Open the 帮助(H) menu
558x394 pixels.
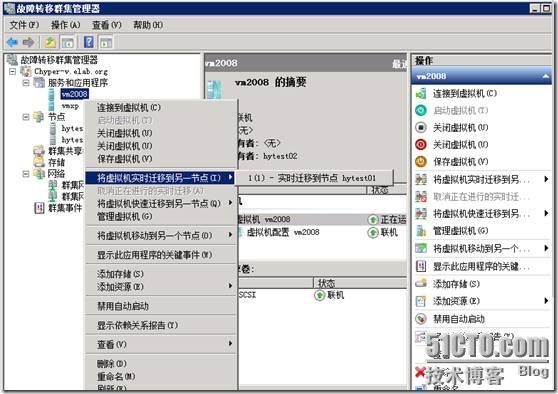click(x=148, y=25)
